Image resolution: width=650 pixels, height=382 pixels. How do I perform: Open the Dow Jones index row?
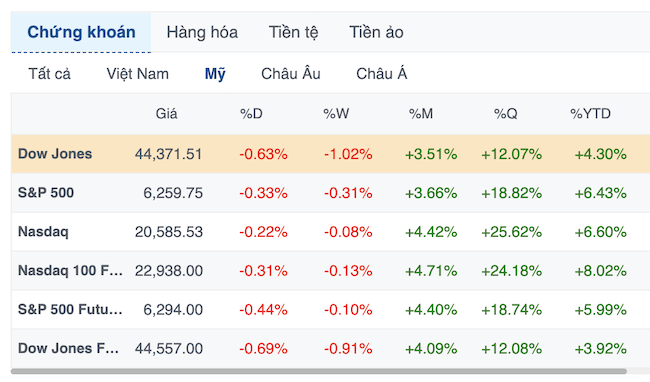click(x=330, y=154)
